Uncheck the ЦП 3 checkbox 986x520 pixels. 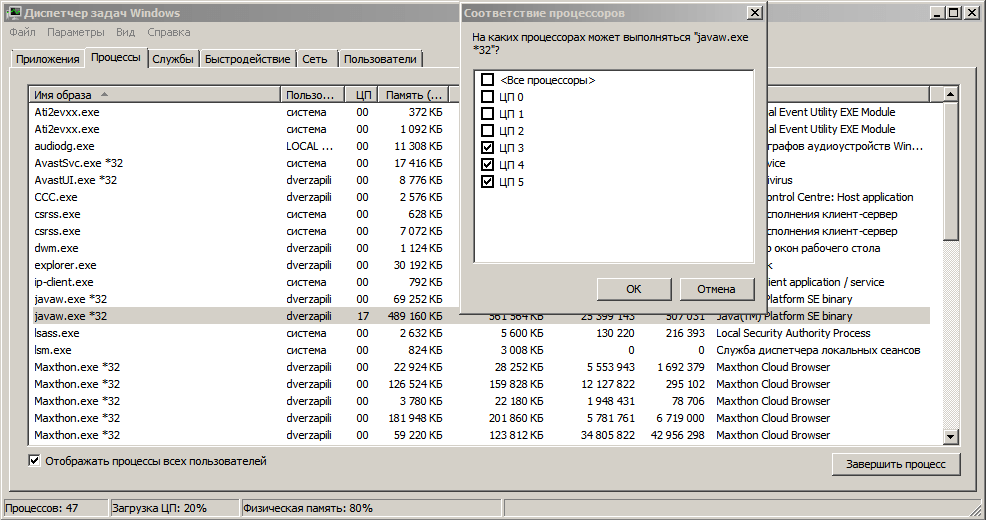pos(488,148)
